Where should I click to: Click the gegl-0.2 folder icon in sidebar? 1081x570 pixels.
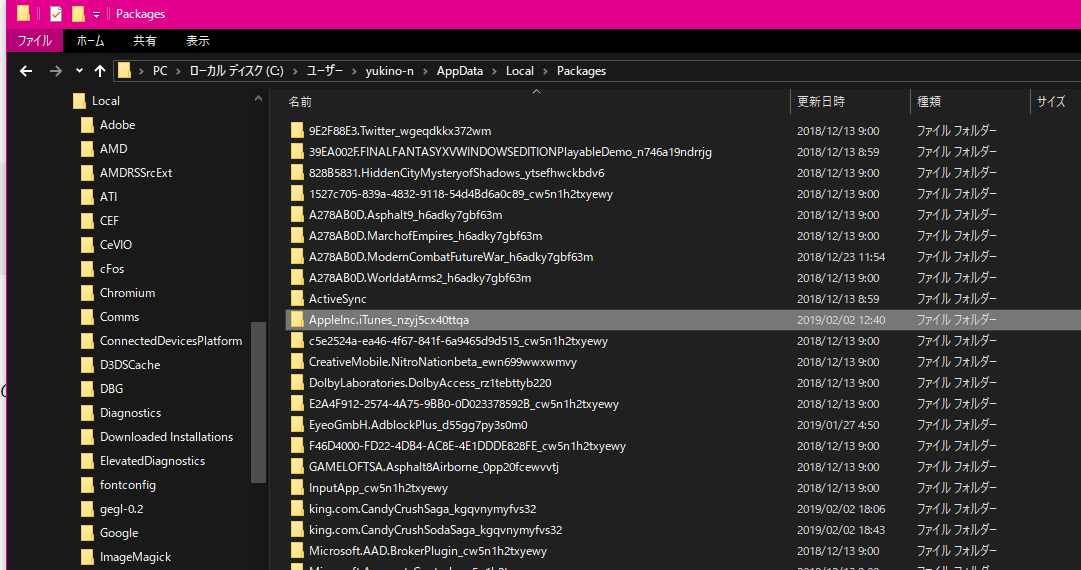(x=87, y=509)
